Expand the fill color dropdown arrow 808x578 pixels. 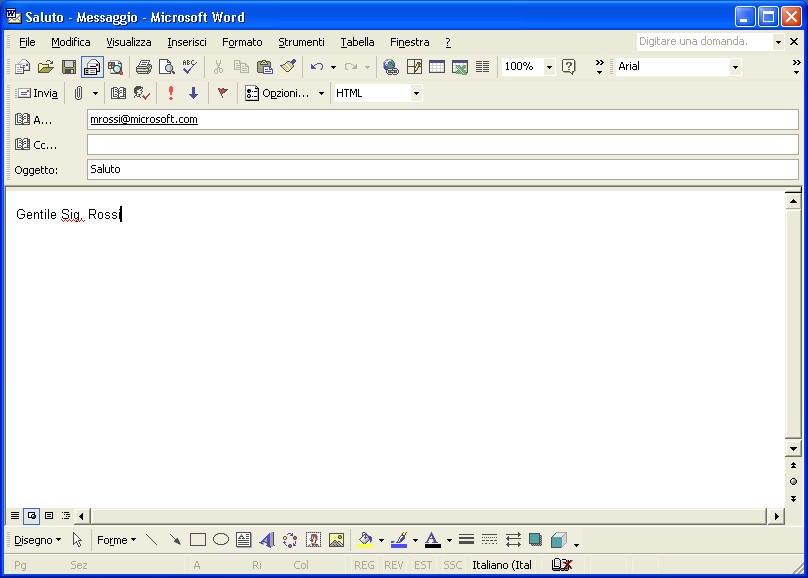tap(381, 540)
